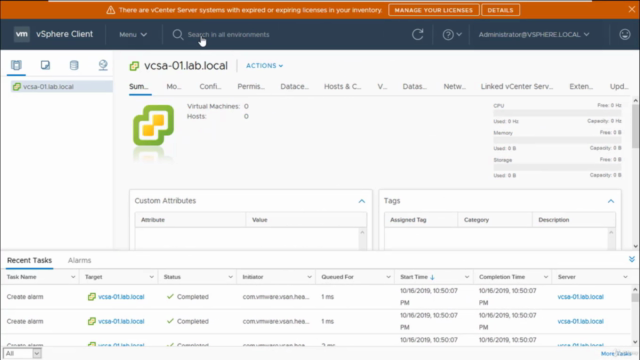
Task: Open first task's vcsa-01.lab.local target link
Action: click(121, 297)
